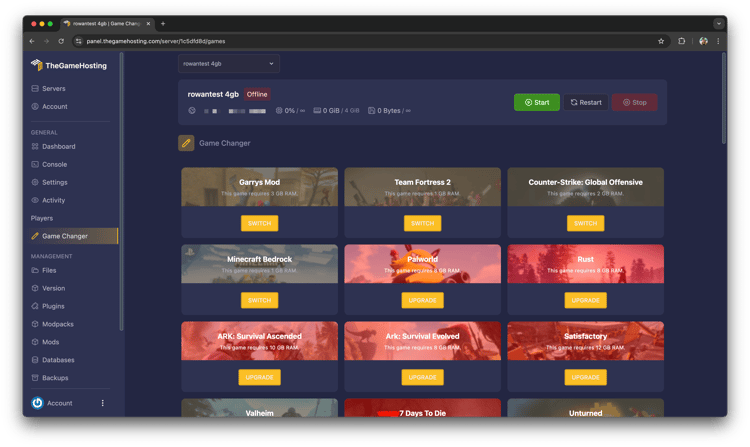The height and width of the screenshot is (447, 750).
Task: Click the browser profile avatar icon
Action: (703, 41)
